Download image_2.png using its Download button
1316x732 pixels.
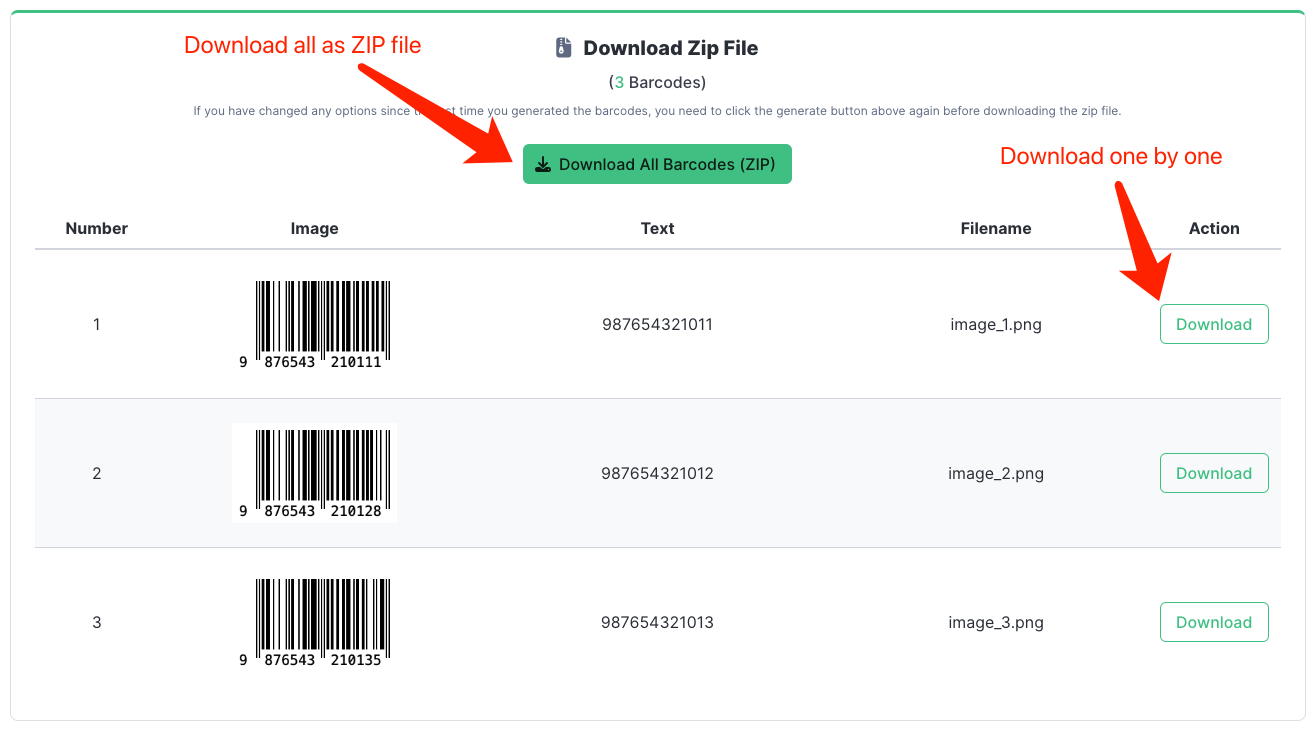[1213, 472]
